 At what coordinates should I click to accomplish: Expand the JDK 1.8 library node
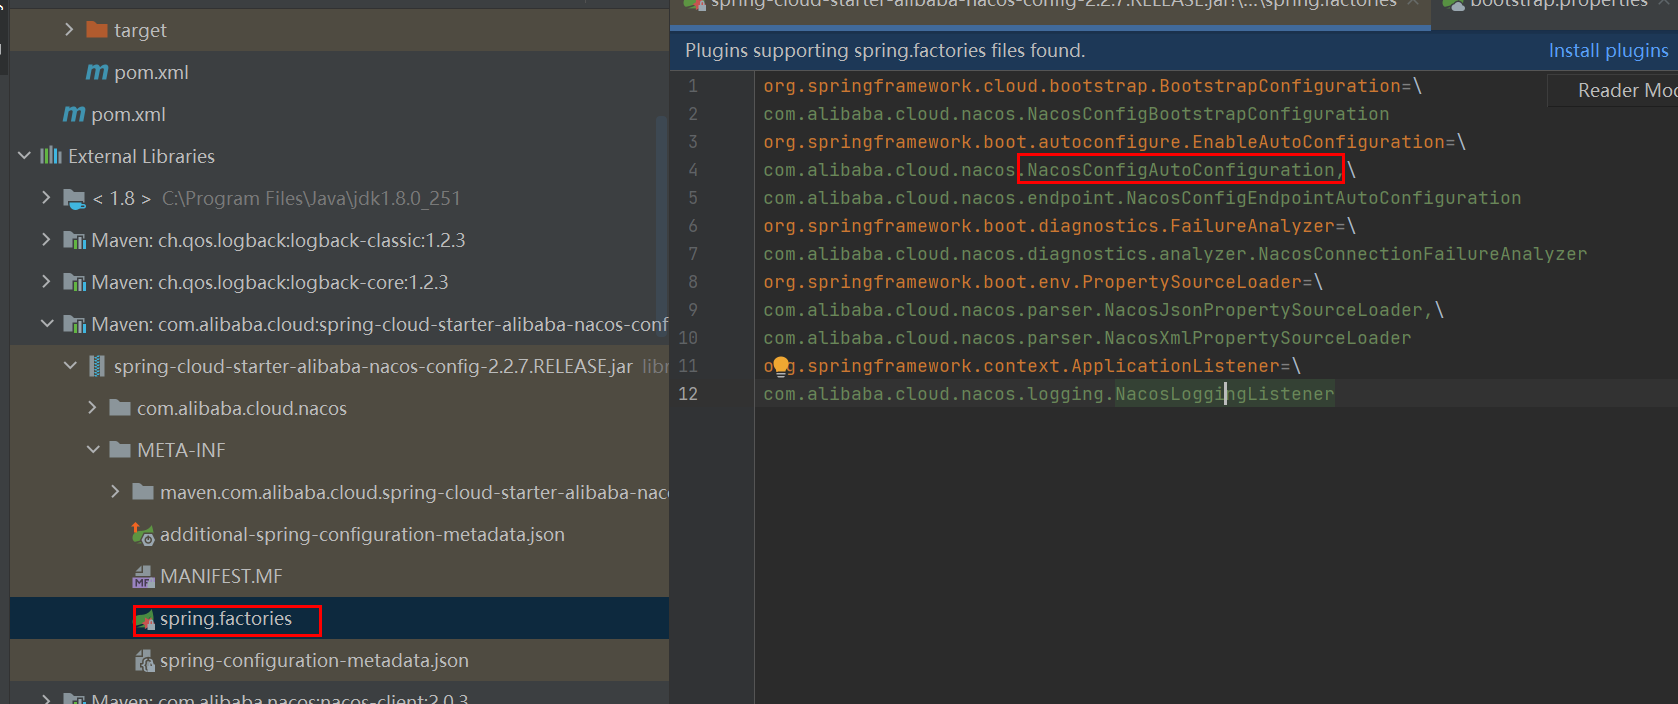pyautogui.click(x=46, y=198)
